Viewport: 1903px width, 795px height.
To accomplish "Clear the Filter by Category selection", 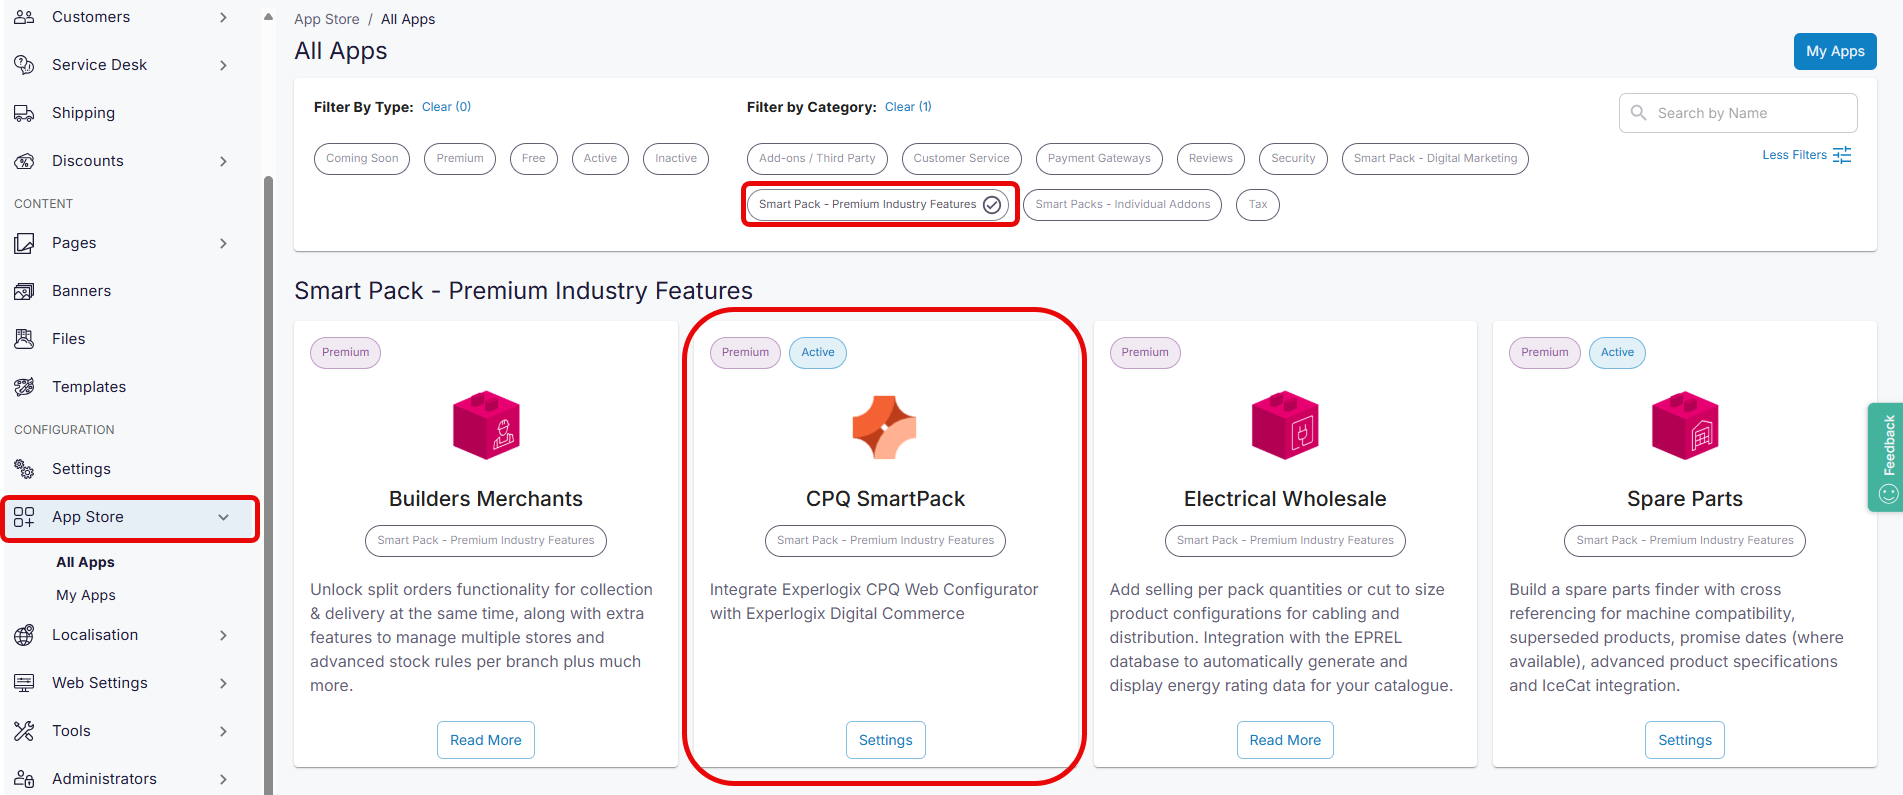I will 908,107.
